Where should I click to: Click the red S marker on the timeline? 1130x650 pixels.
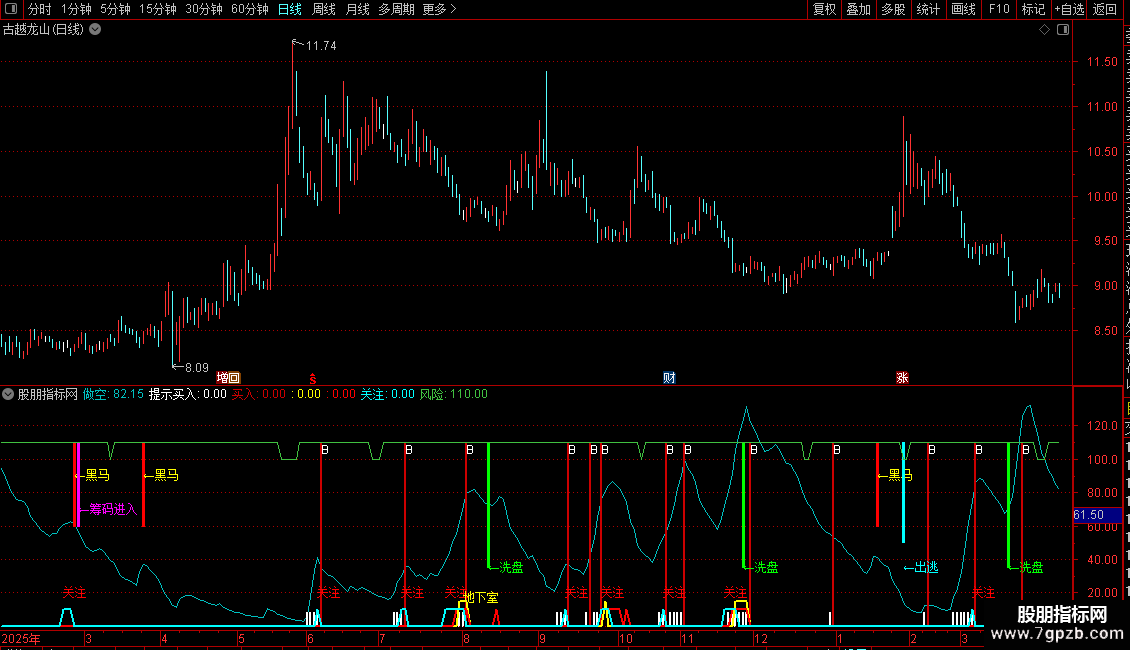[x=313, y=378]
